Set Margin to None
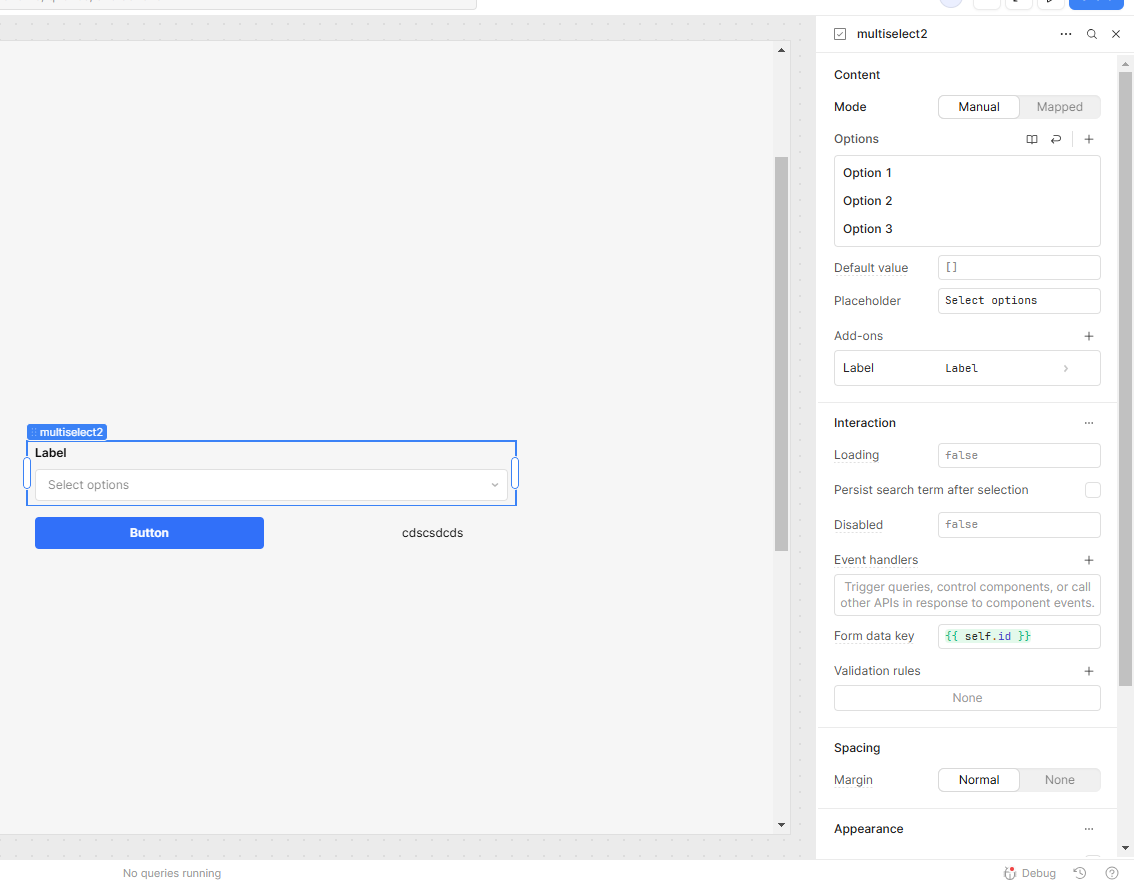This screenshot has width=1134, height=880. click(x=1059, y=780)
